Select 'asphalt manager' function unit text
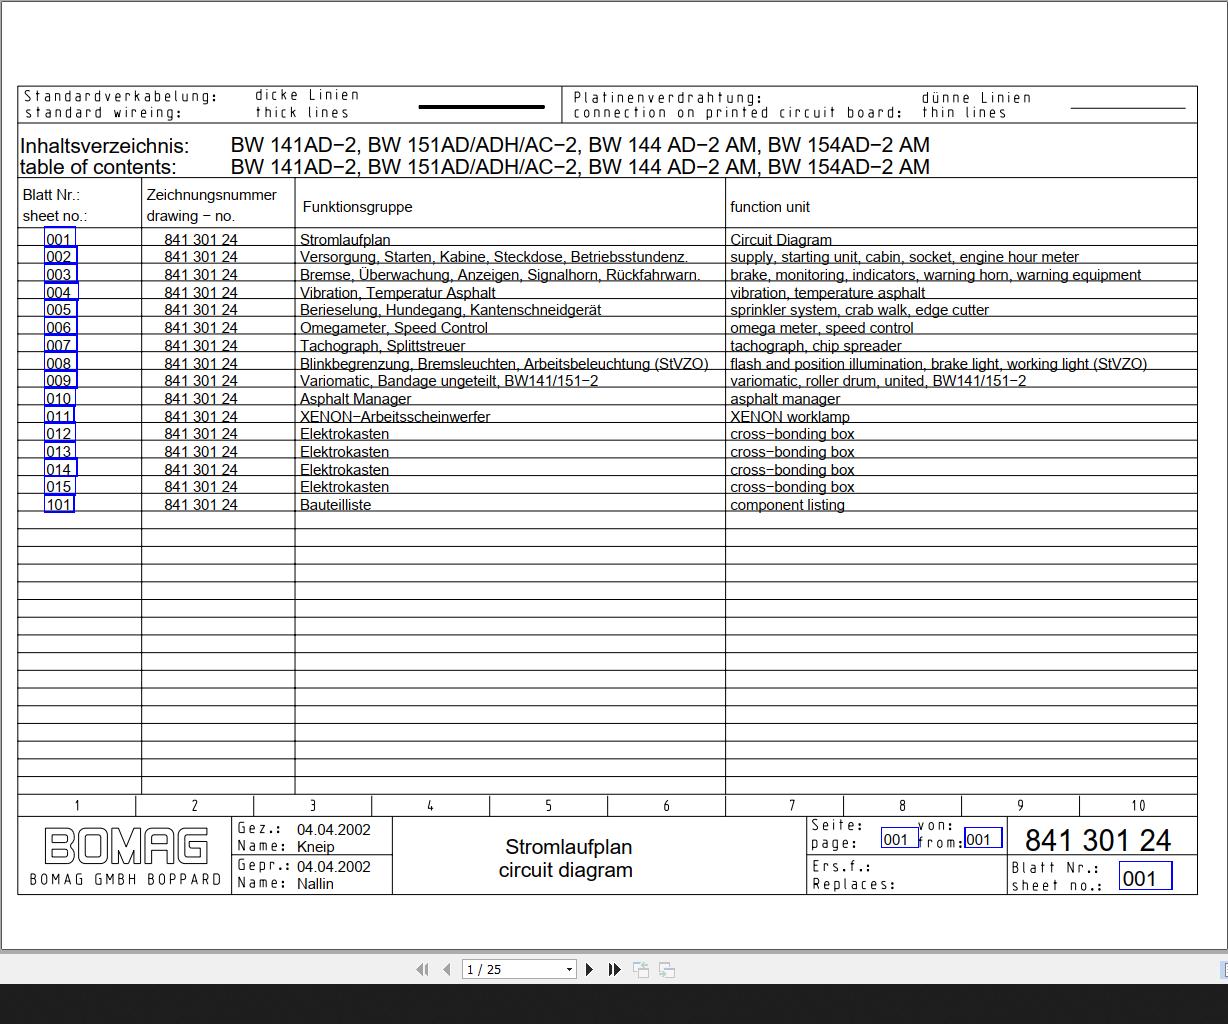The width and height of the screenshot is (1228, 1024). coord(785,399)
